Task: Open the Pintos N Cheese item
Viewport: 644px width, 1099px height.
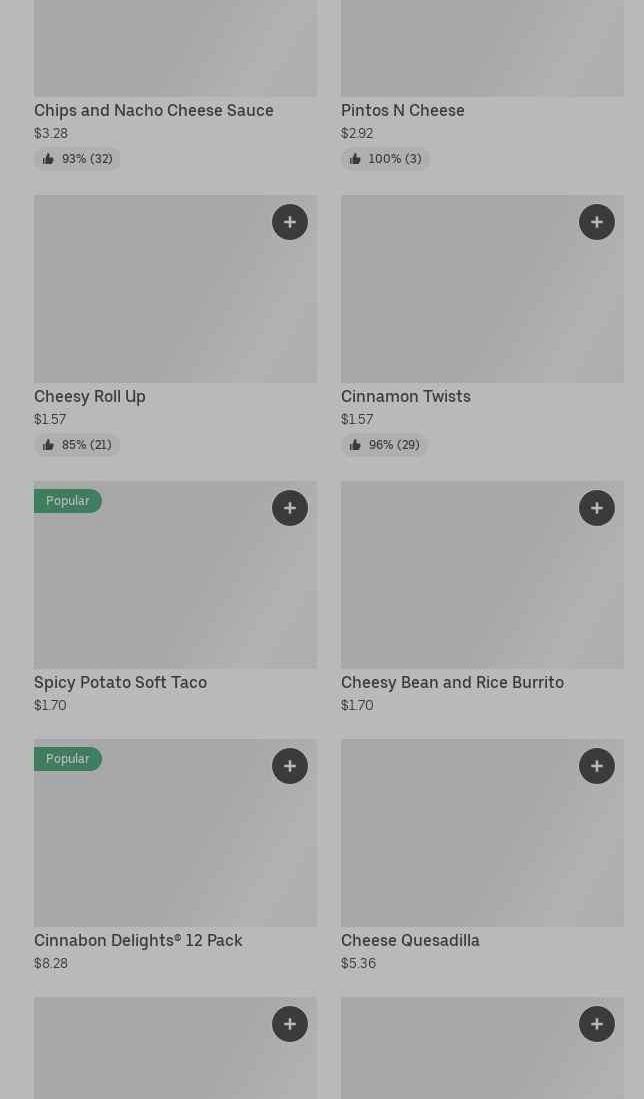Action: (402, 110)
